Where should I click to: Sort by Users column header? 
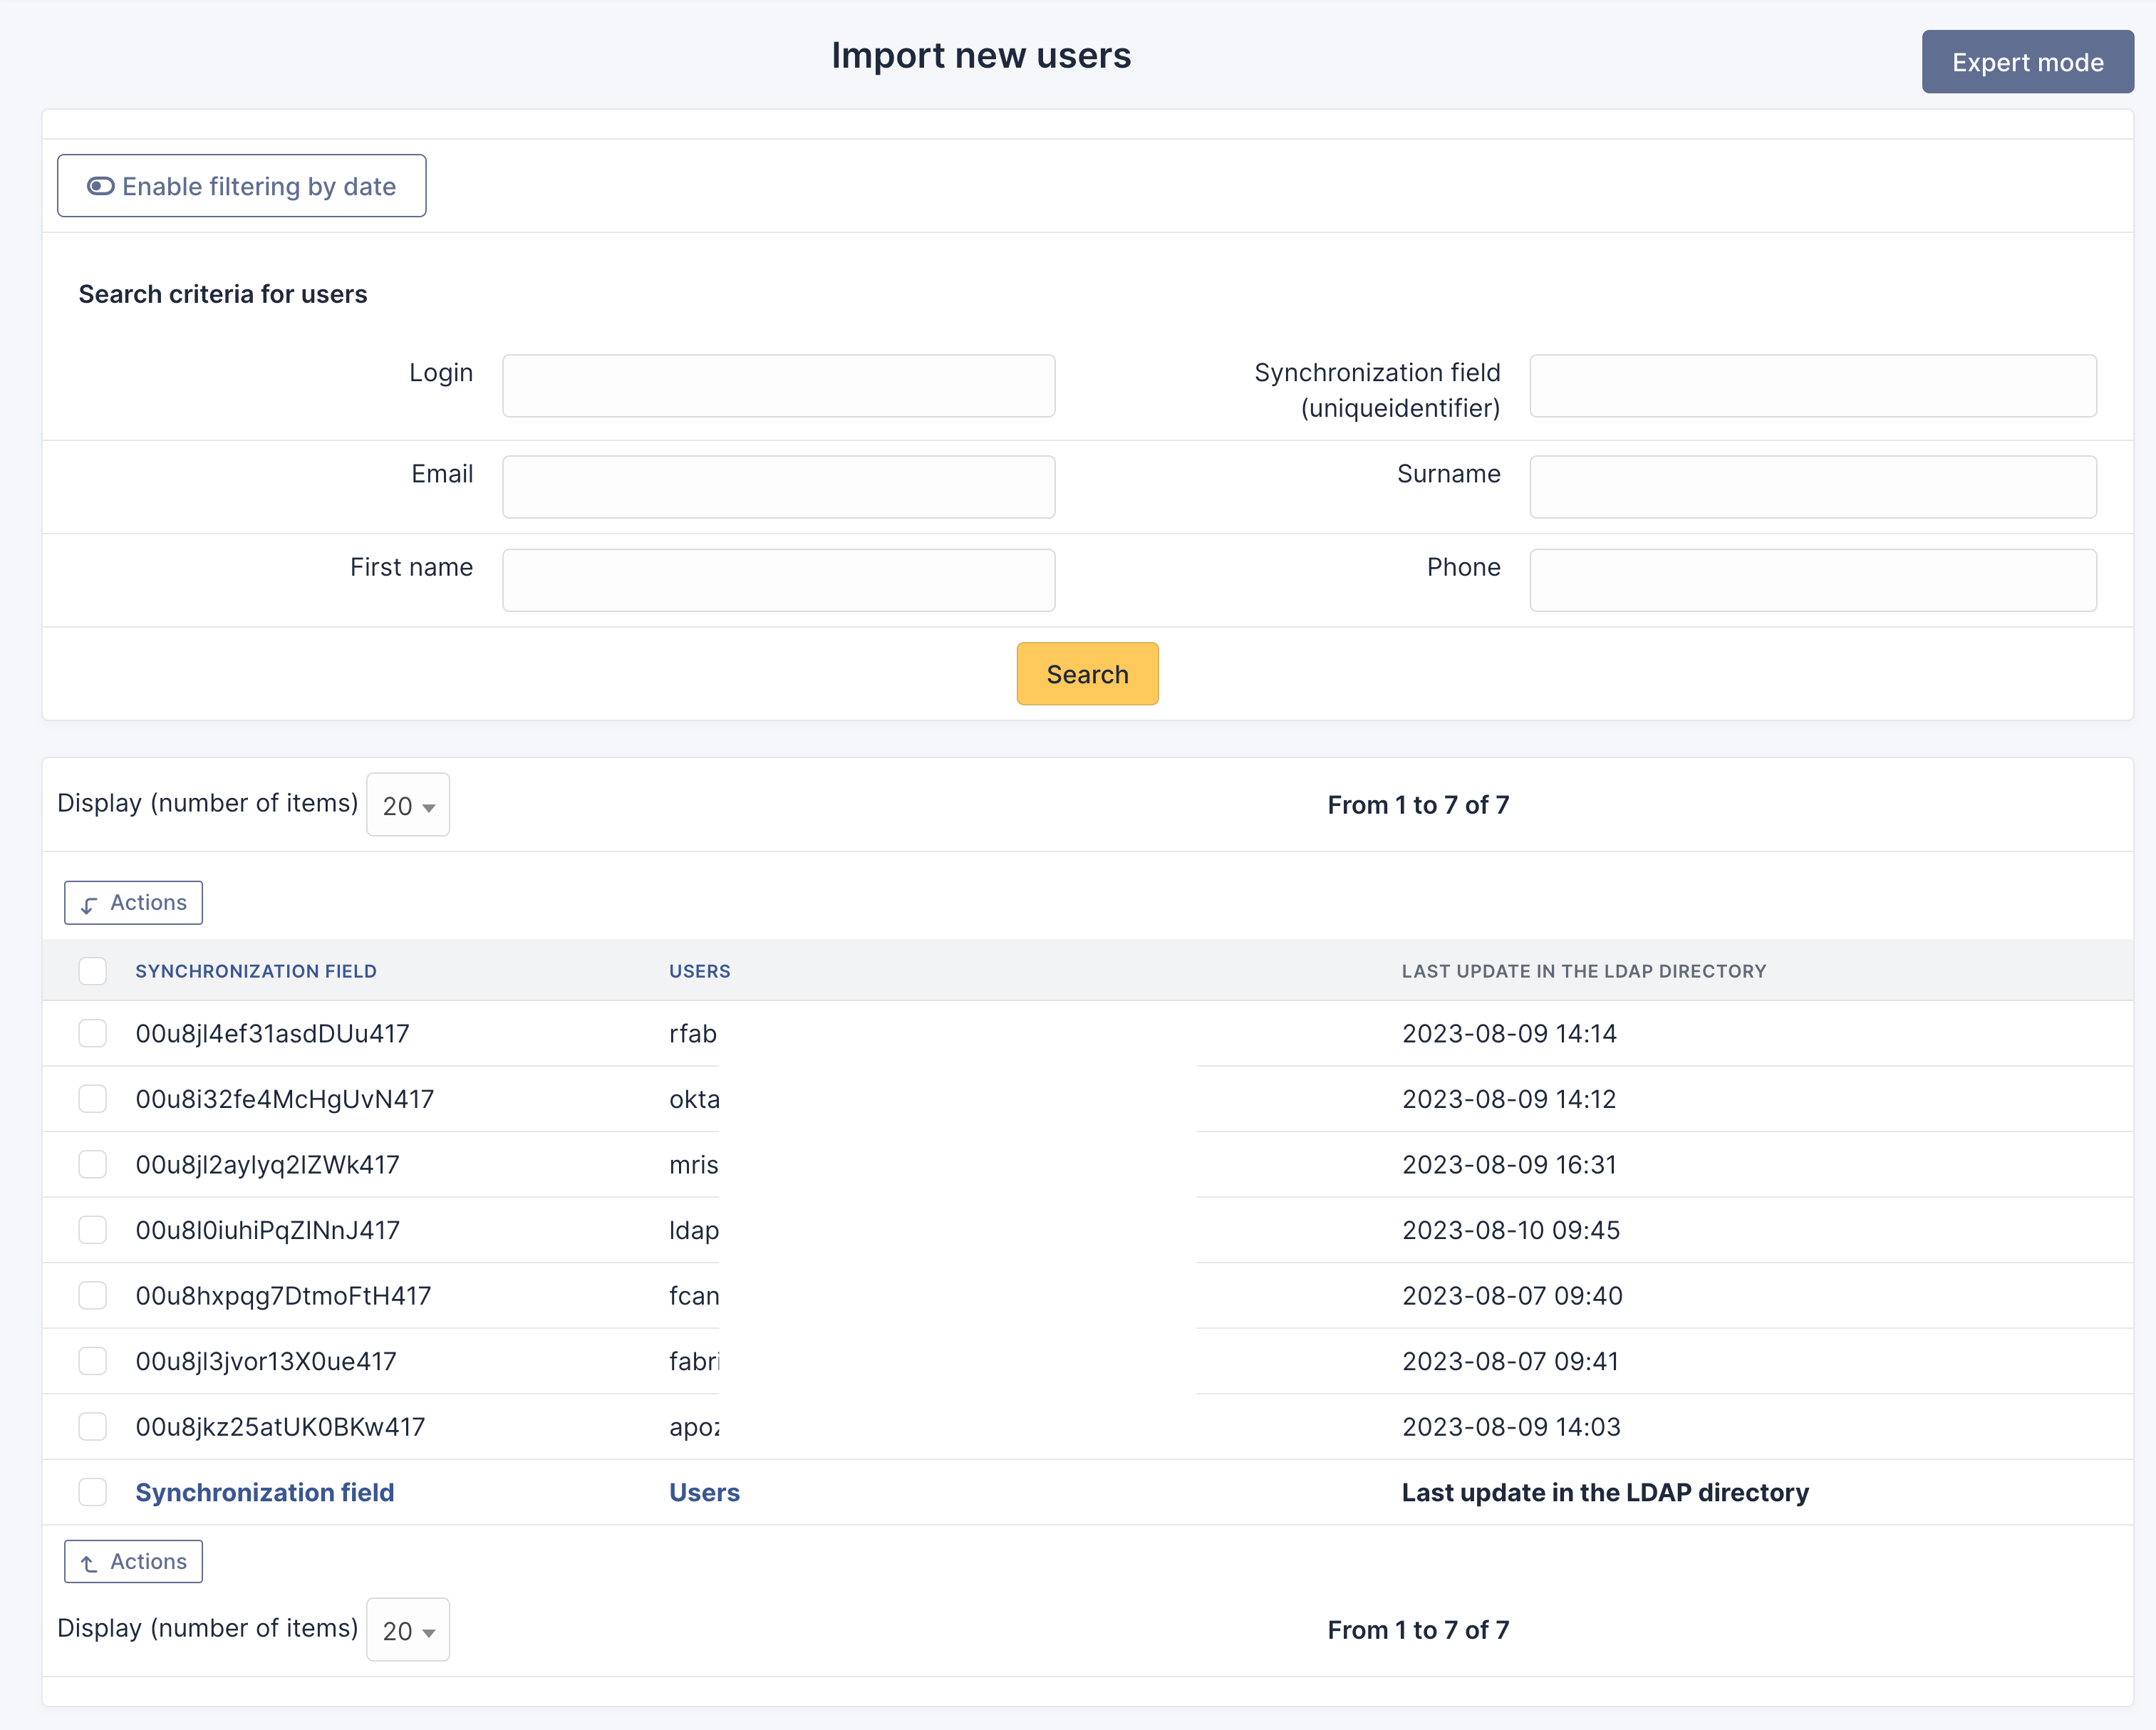(699, 971)
